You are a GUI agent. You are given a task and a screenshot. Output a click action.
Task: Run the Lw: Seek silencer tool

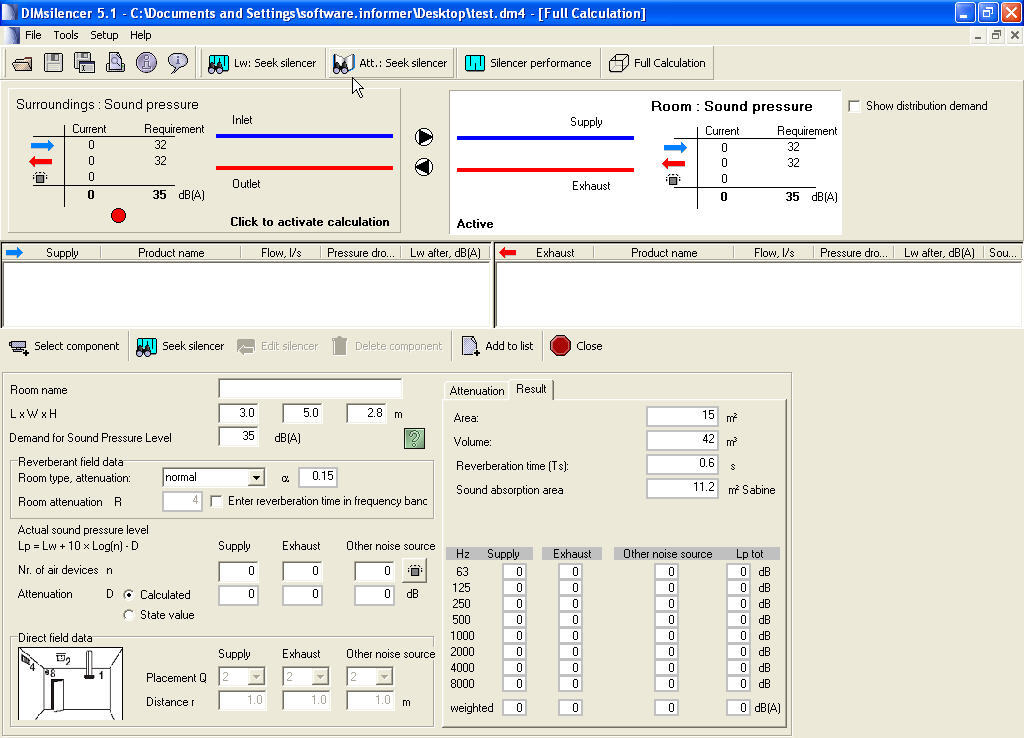click(262, 62)
